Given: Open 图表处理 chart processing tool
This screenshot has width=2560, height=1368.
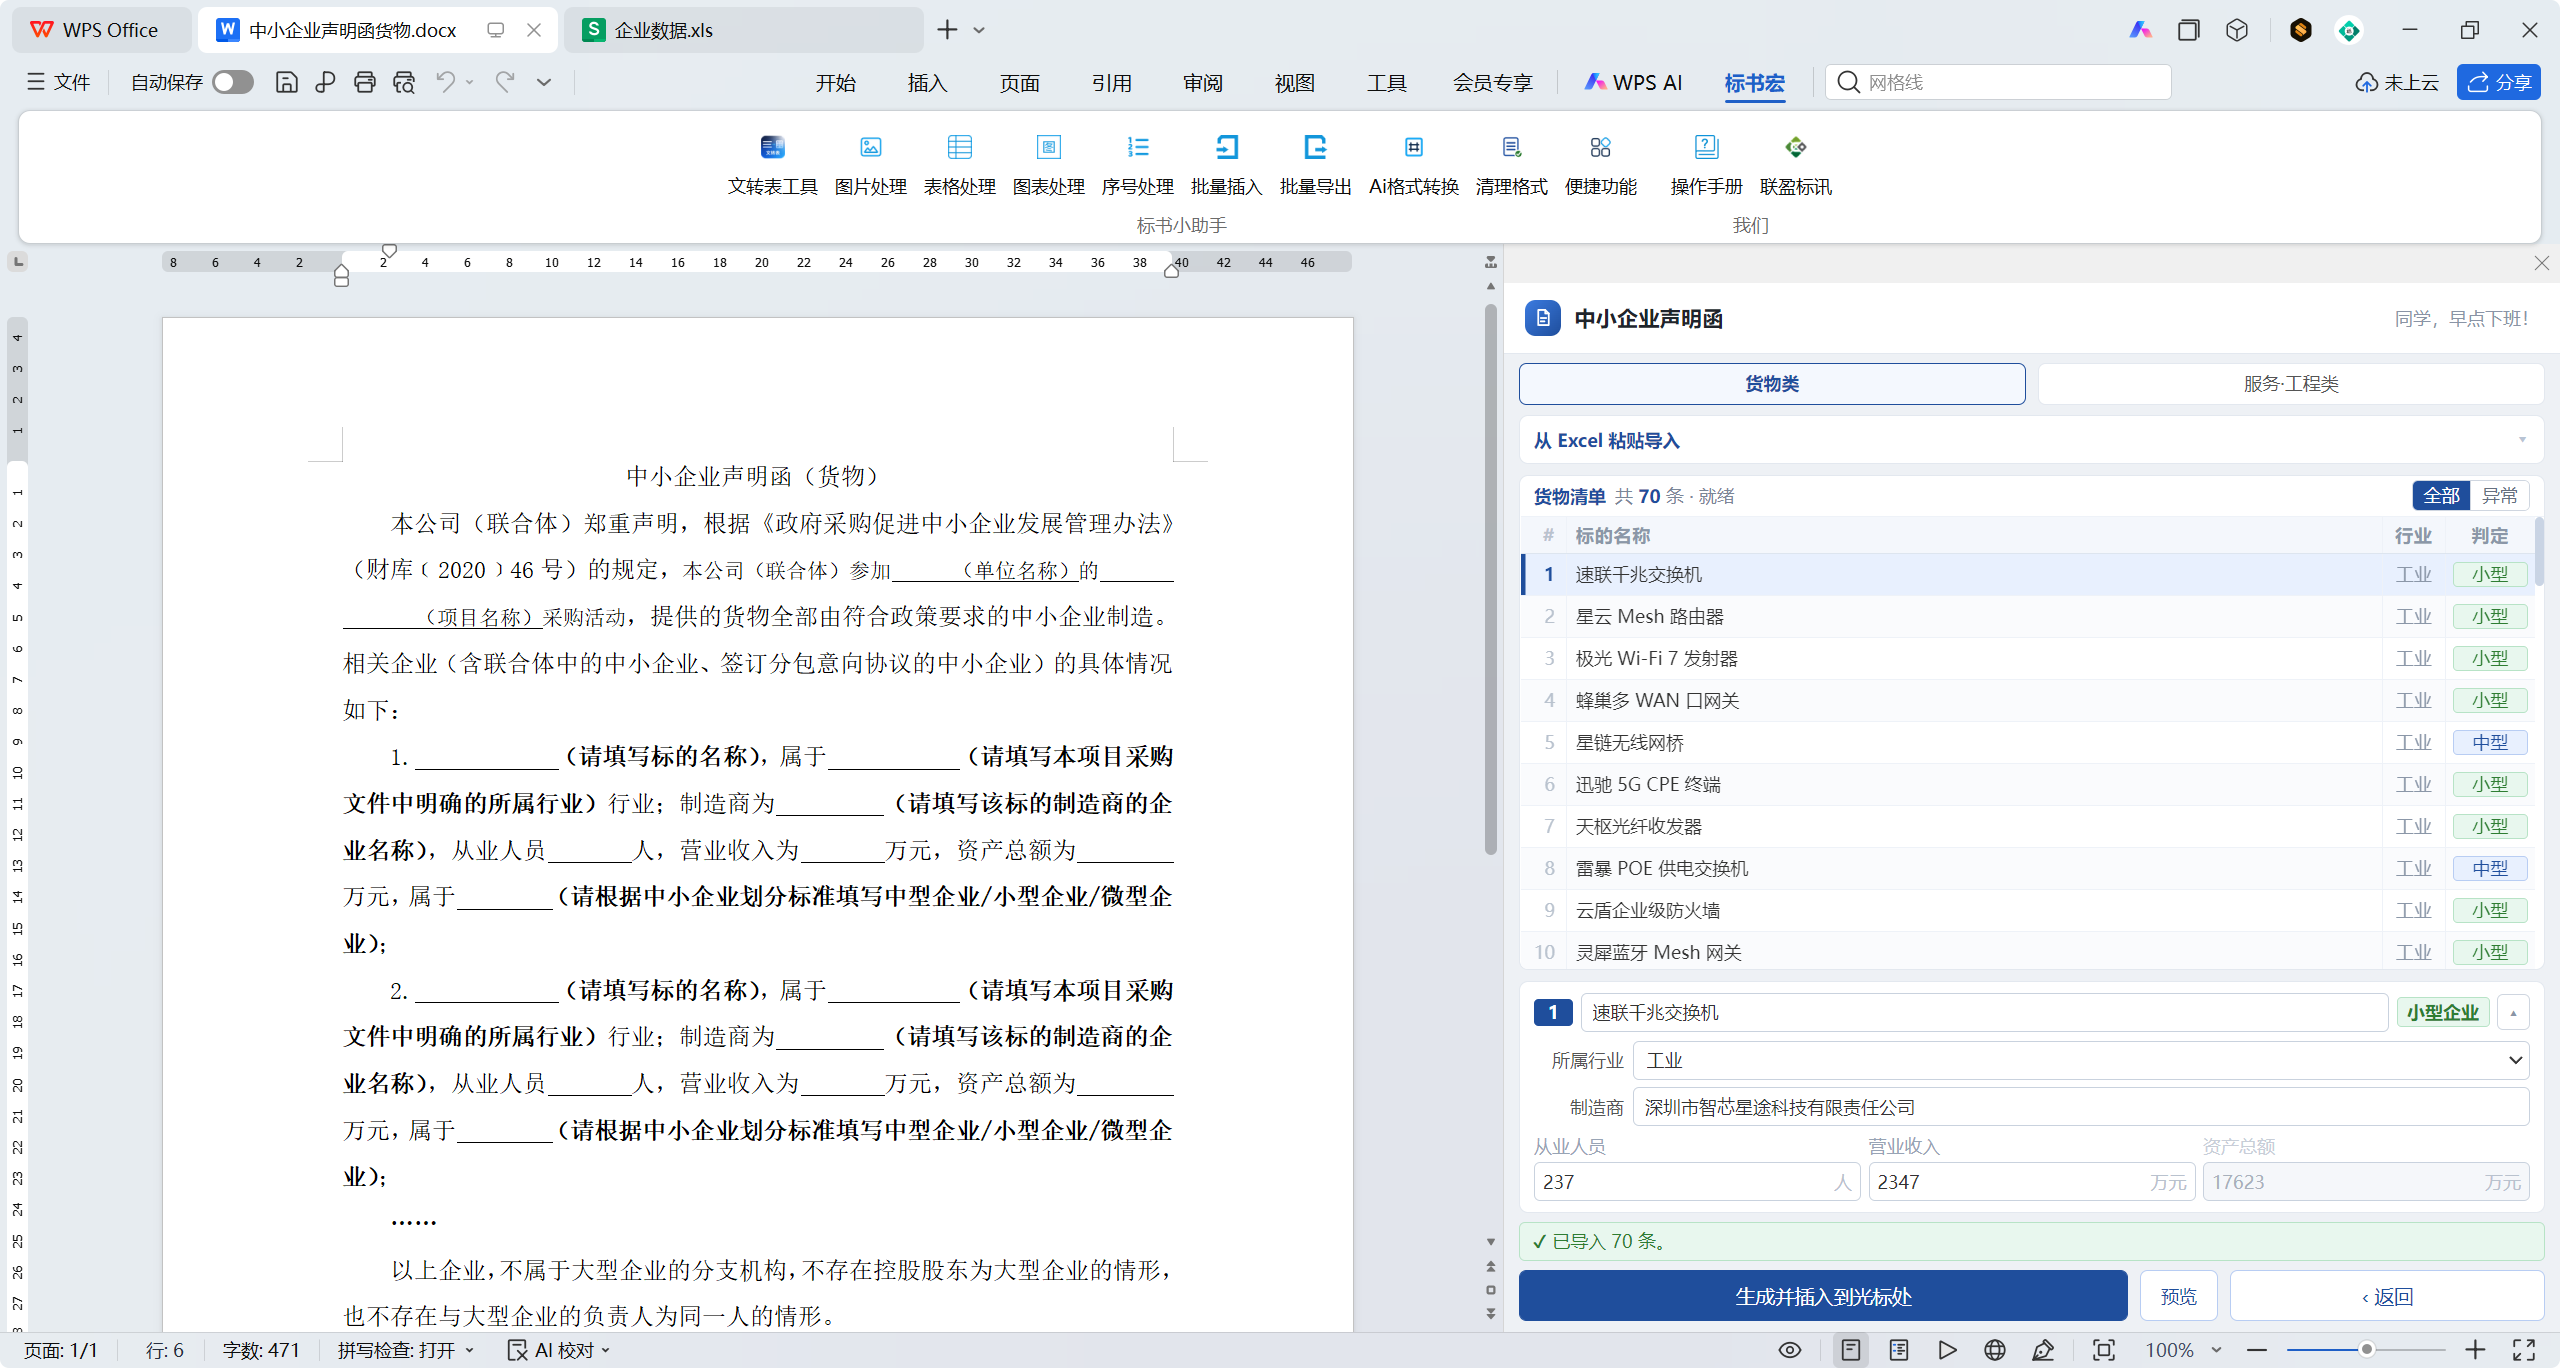Looking at the screenshot, I should (x=1048, y=165).
